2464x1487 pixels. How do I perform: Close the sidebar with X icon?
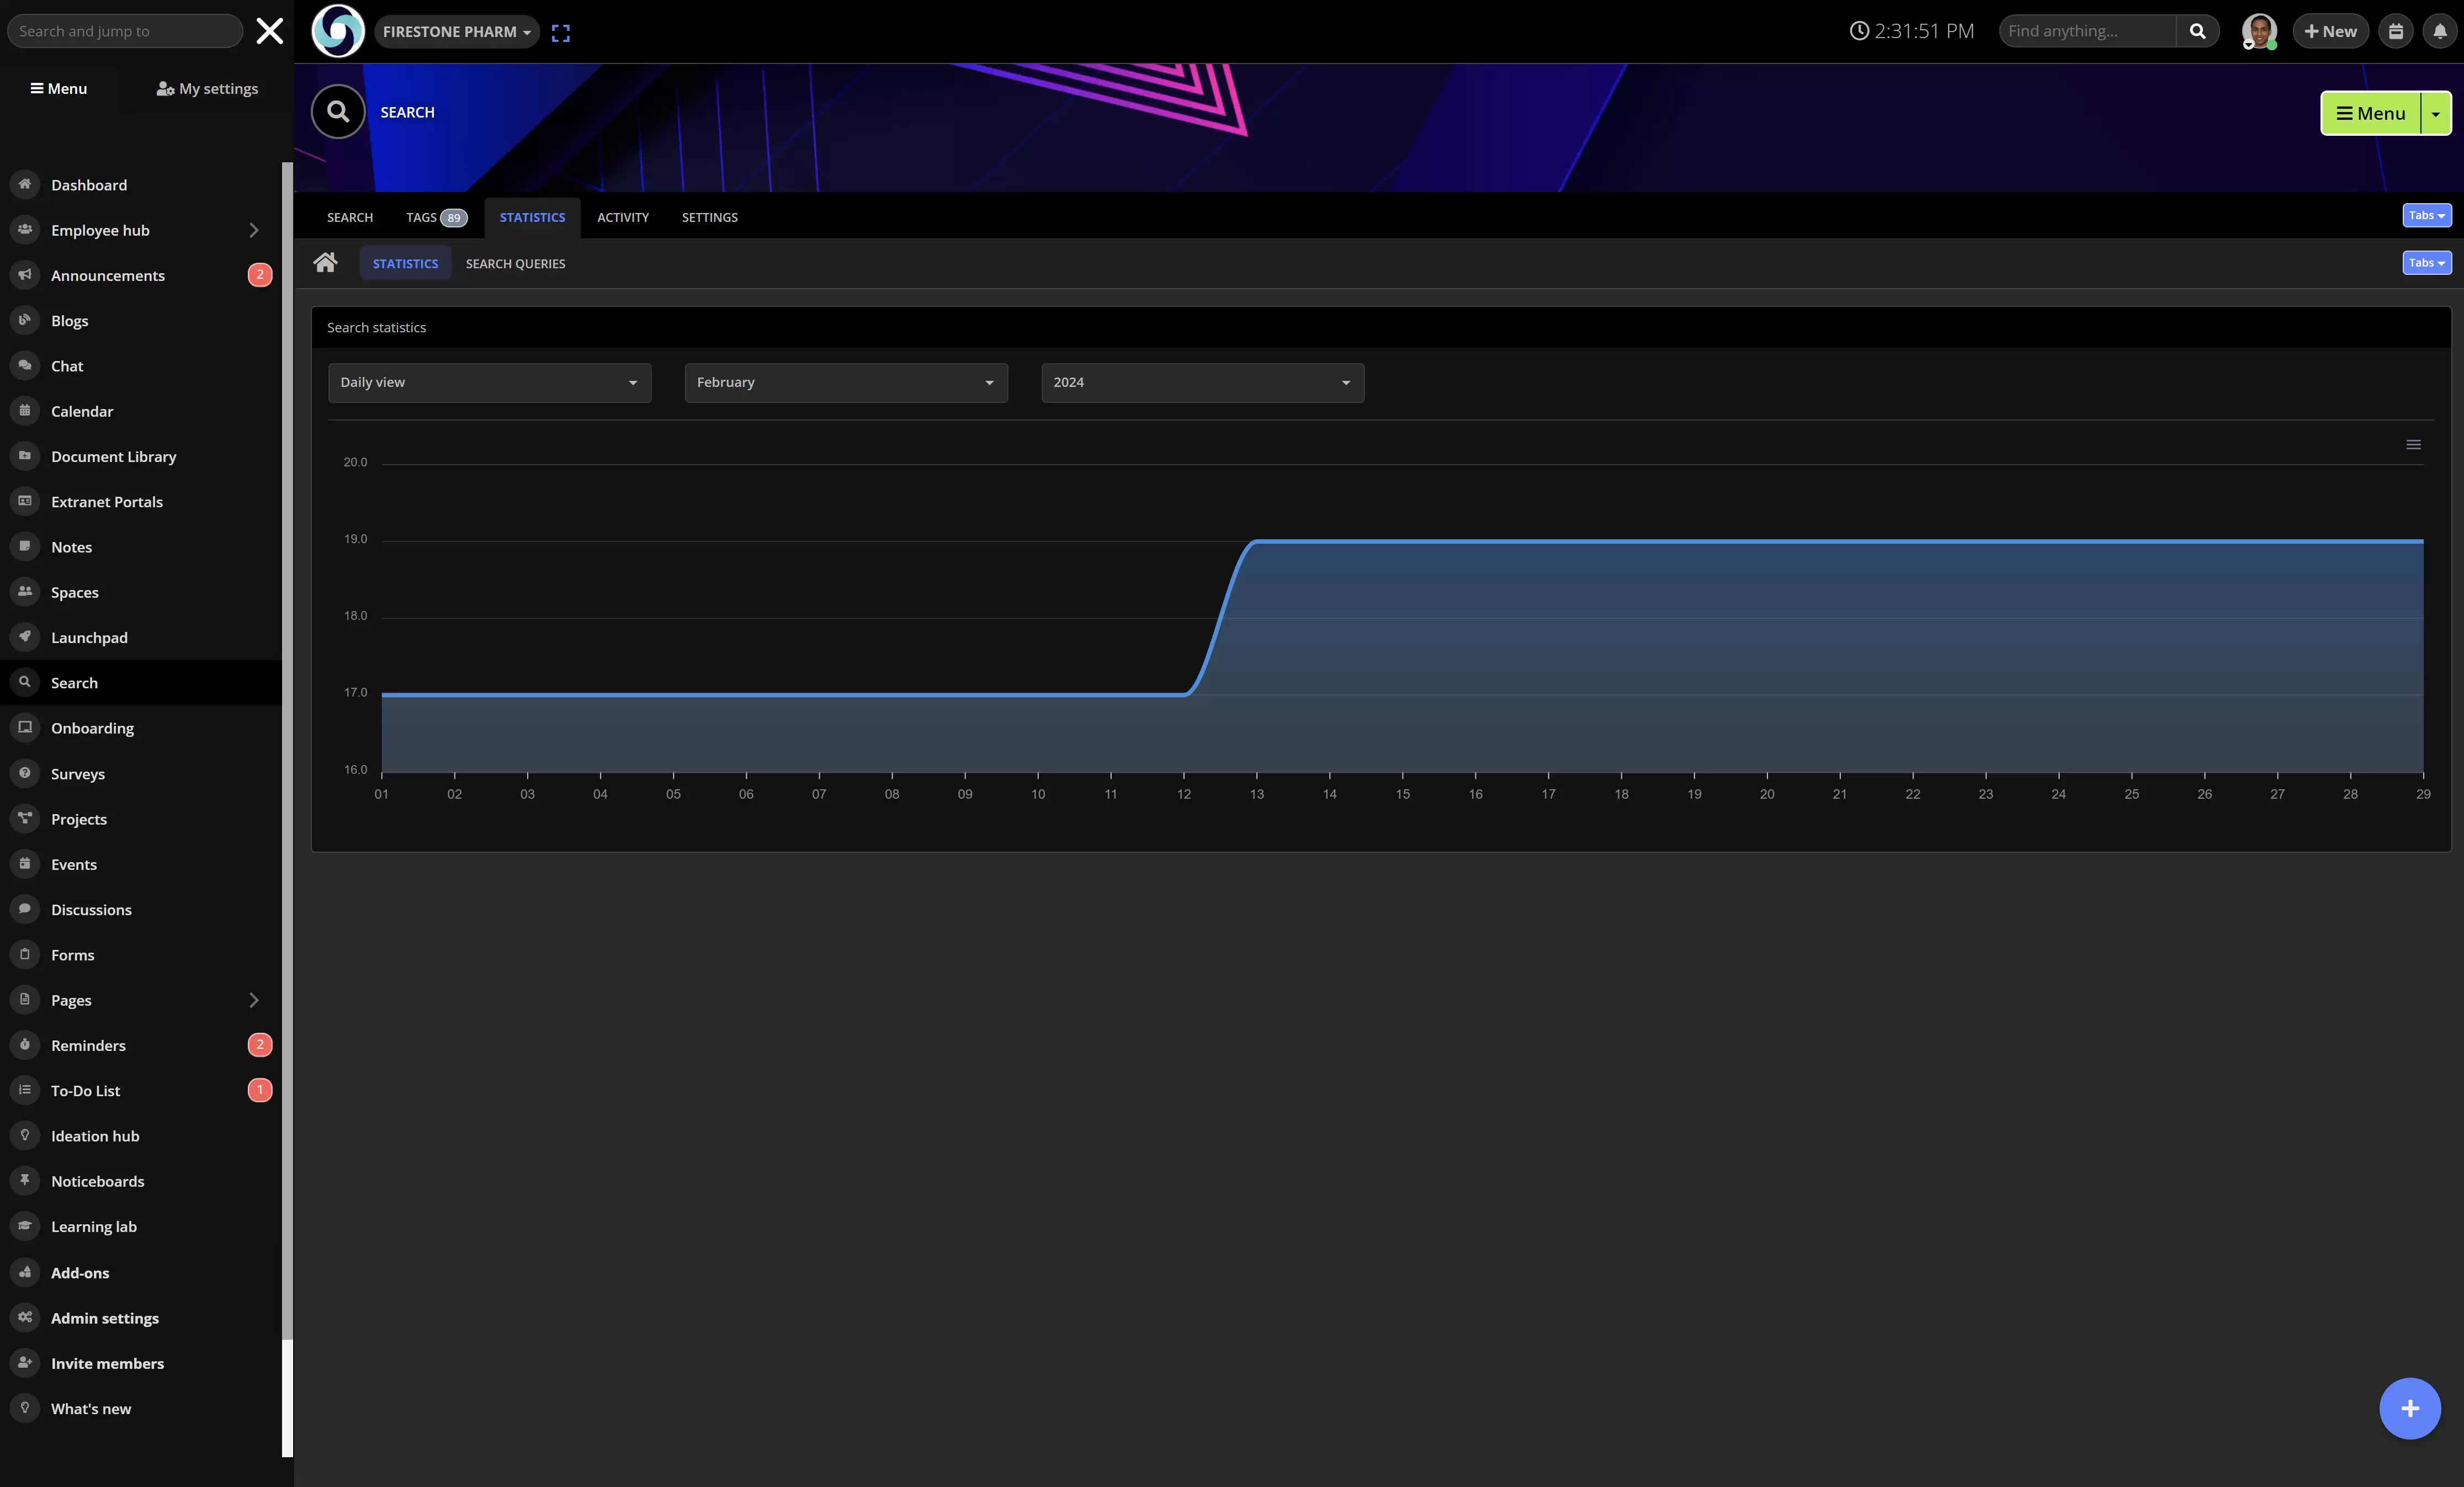point(270,31)
